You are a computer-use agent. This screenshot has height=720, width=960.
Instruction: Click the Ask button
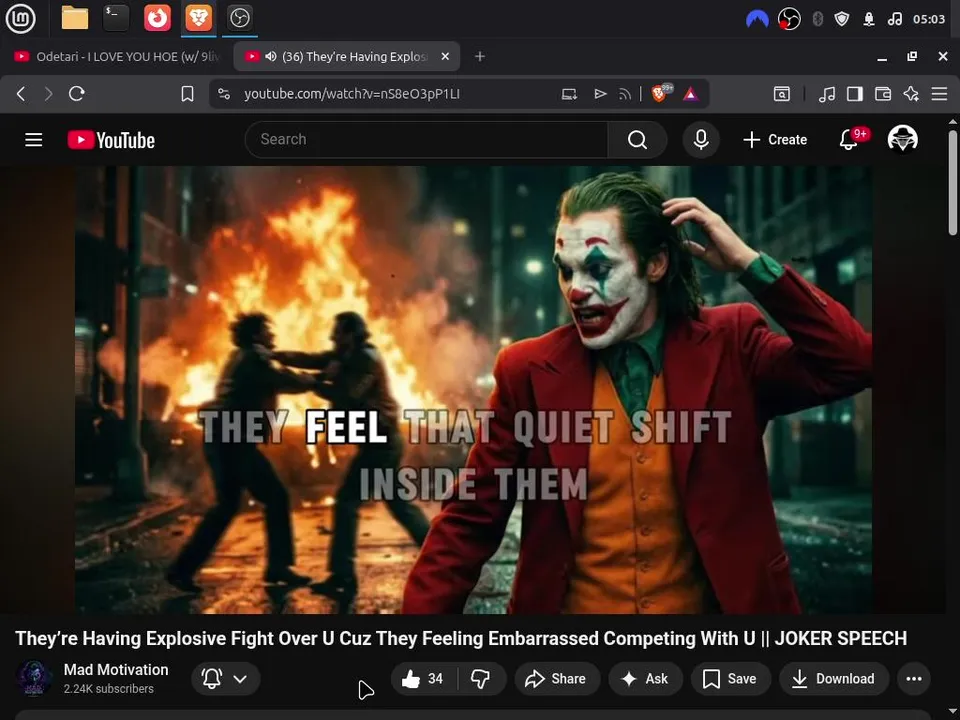(x=645, y=678)
